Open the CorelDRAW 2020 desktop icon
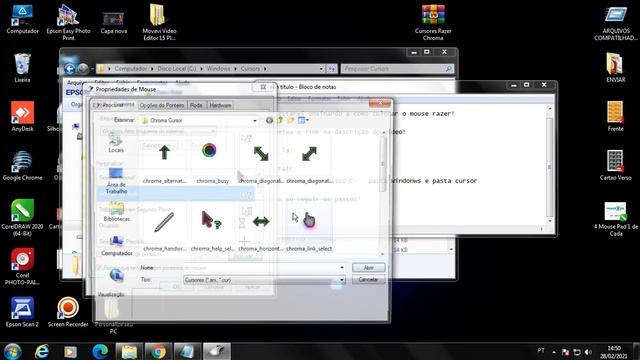The width and height of the screenshot is (640, 360). [22, 218]
